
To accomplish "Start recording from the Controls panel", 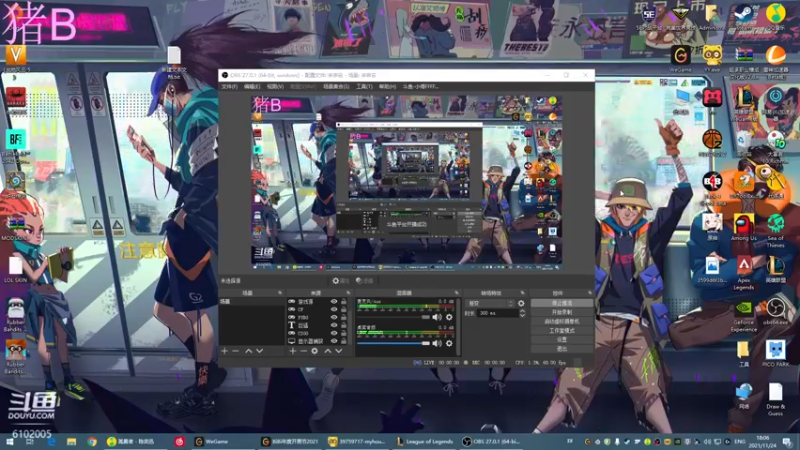I will point(562,312).
